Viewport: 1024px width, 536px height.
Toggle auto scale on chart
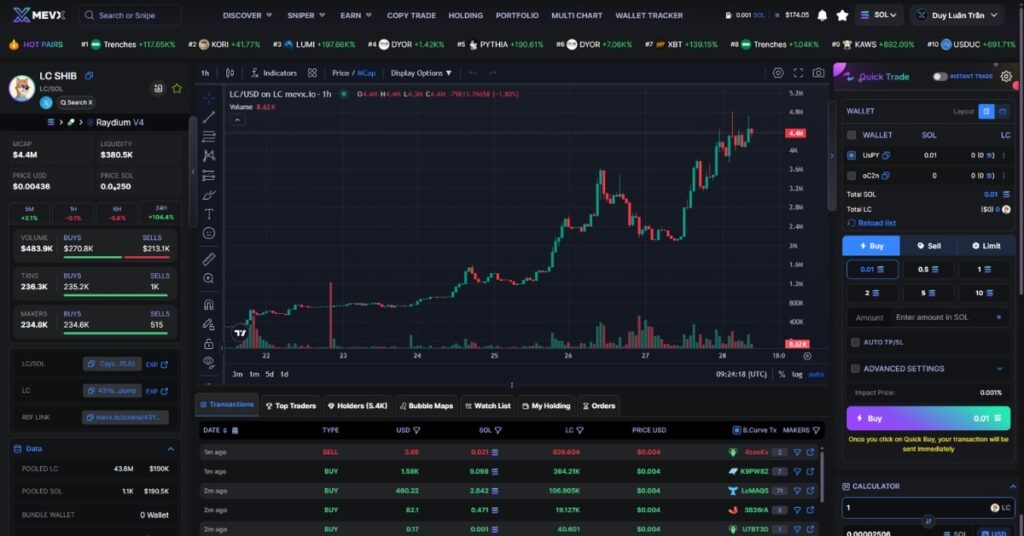coord(816,375)
